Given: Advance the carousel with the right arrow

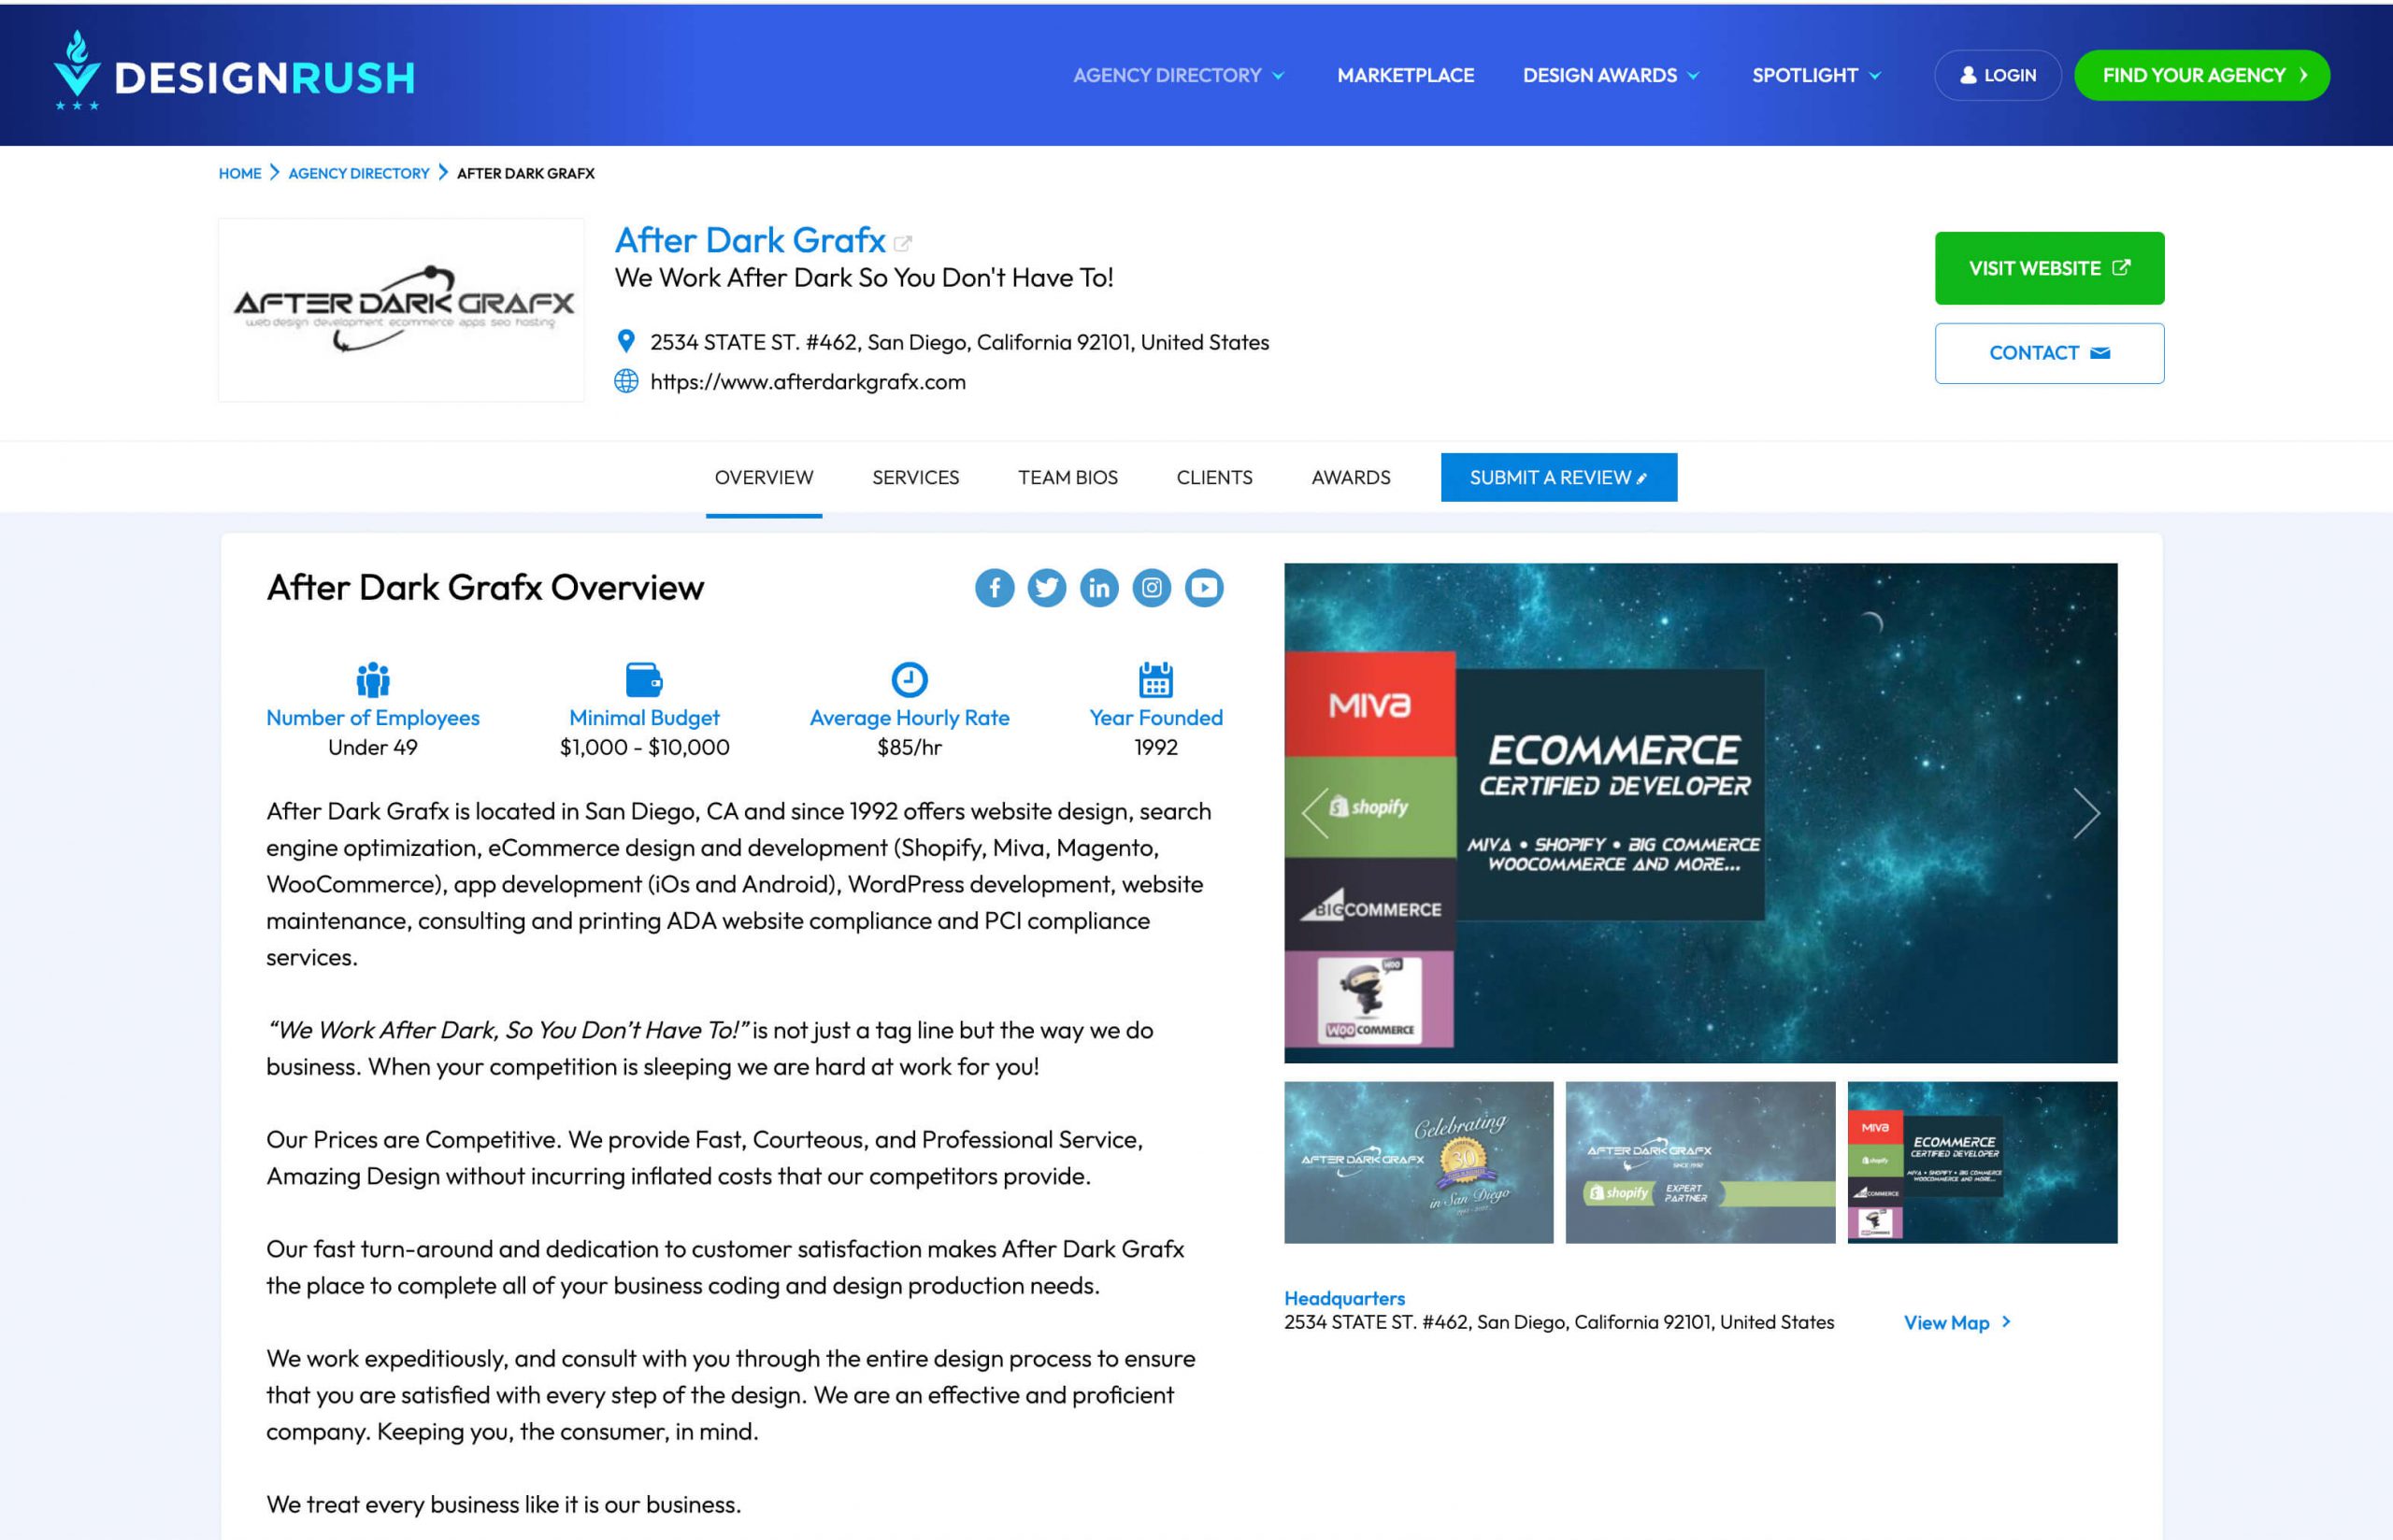Looking at the screenshot, I should [2086, 813].
